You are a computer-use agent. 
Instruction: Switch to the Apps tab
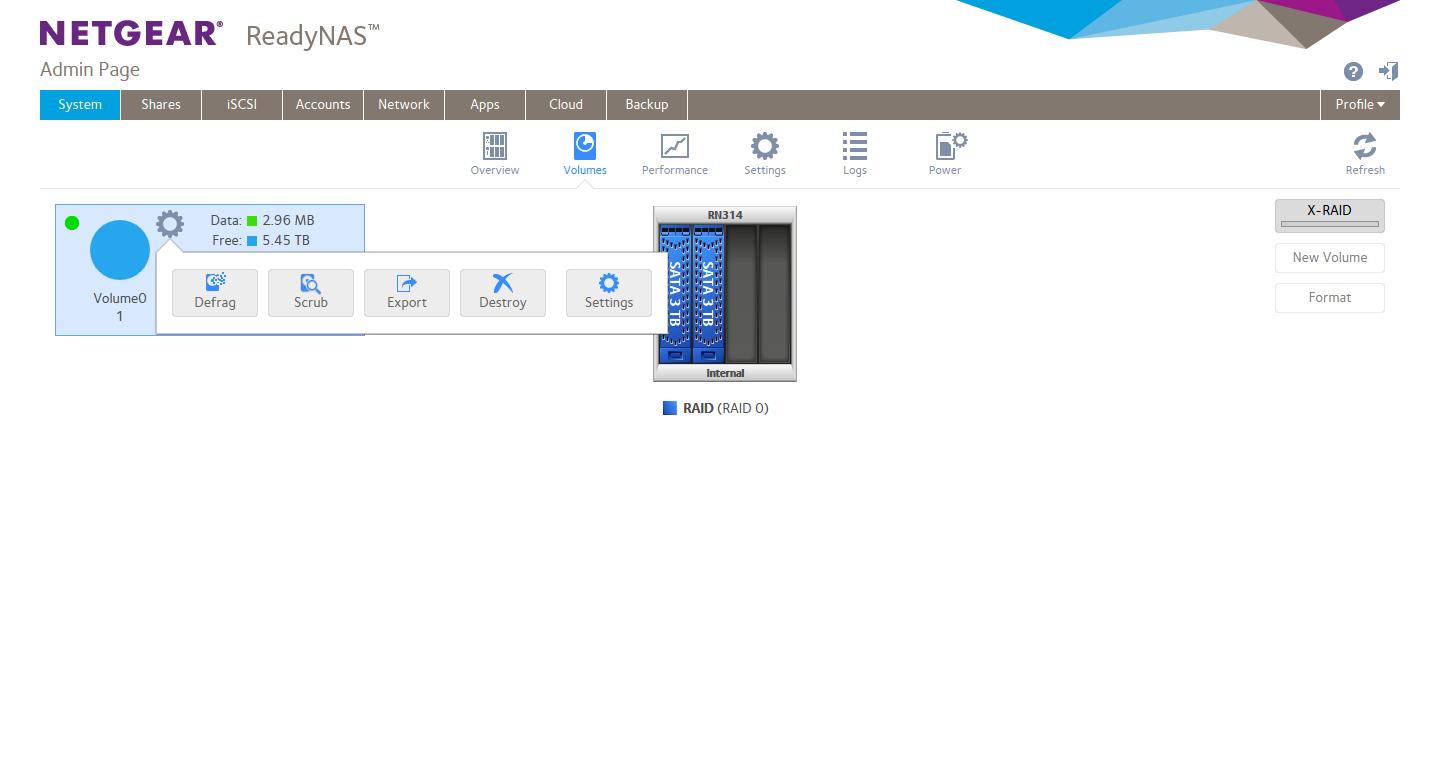pos(485,105)
